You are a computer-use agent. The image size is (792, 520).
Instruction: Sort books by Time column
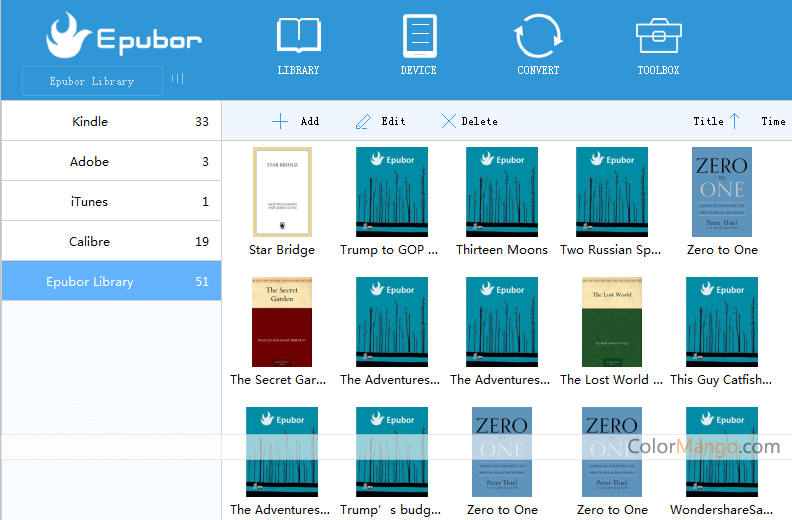[773, 121]
